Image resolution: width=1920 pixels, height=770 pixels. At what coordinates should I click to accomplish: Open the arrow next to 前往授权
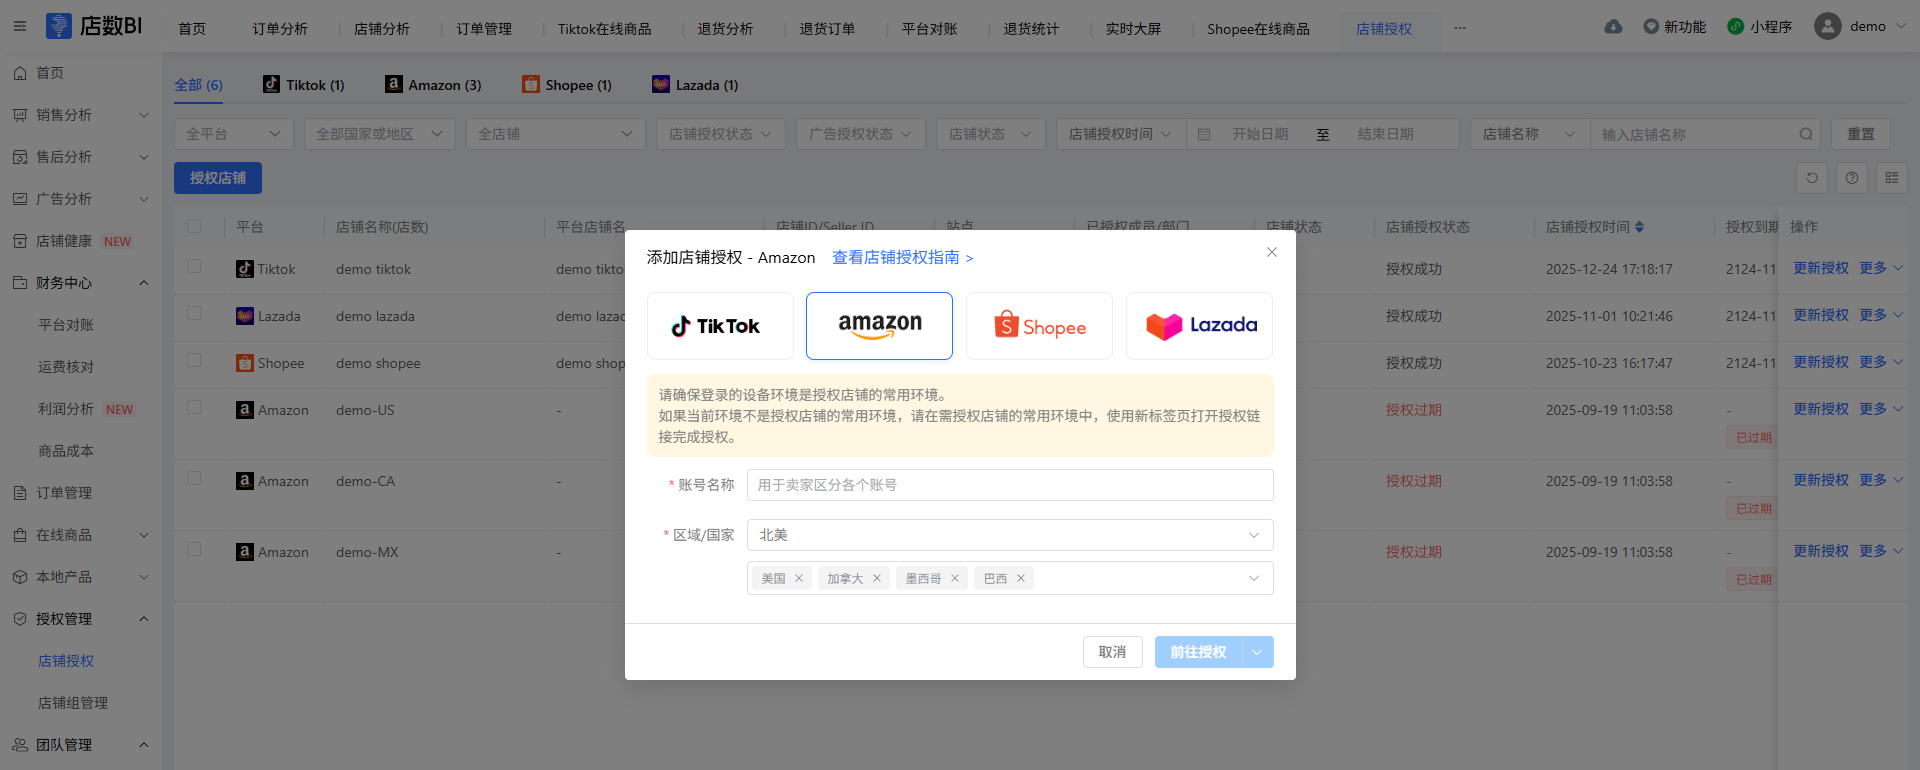(1258, 652)
